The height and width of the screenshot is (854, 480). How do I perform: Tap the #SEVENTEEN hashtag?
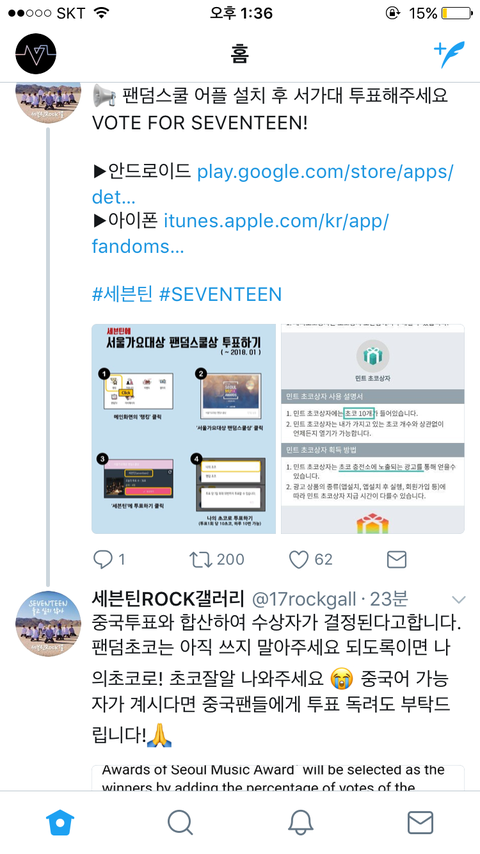220,294
